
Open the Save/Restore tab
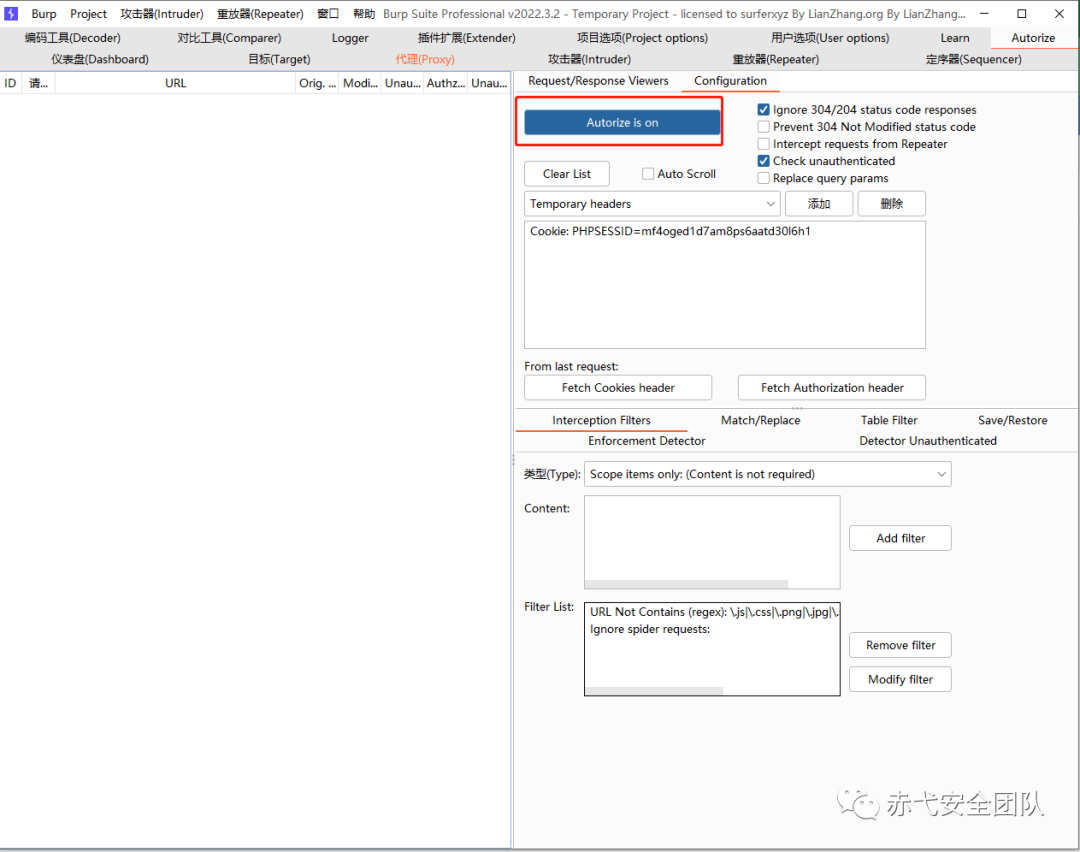point(1012,420)
